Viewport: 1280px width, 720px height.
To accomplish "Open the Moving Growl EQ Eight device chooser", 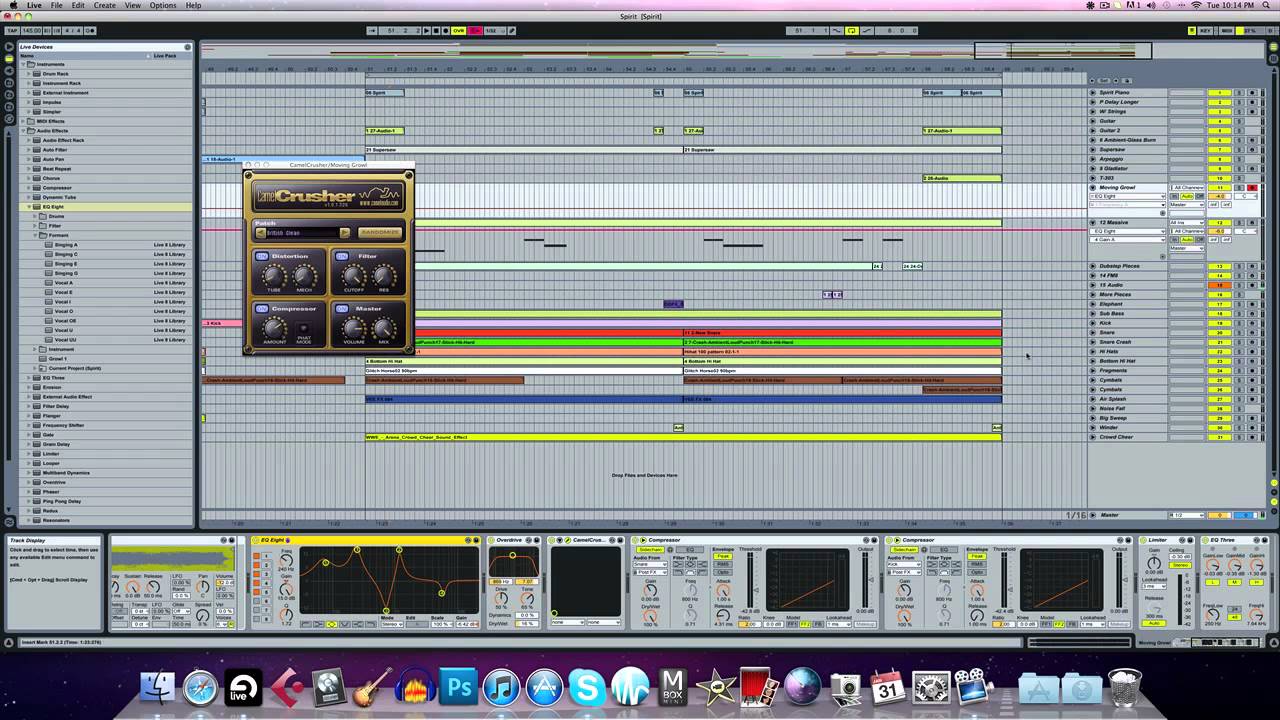I will pyautogui.click(x=1128, y=196).
